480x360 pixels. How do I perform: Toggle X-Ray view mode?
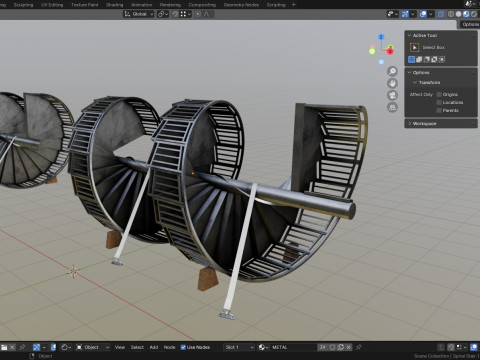coord(441,14)
